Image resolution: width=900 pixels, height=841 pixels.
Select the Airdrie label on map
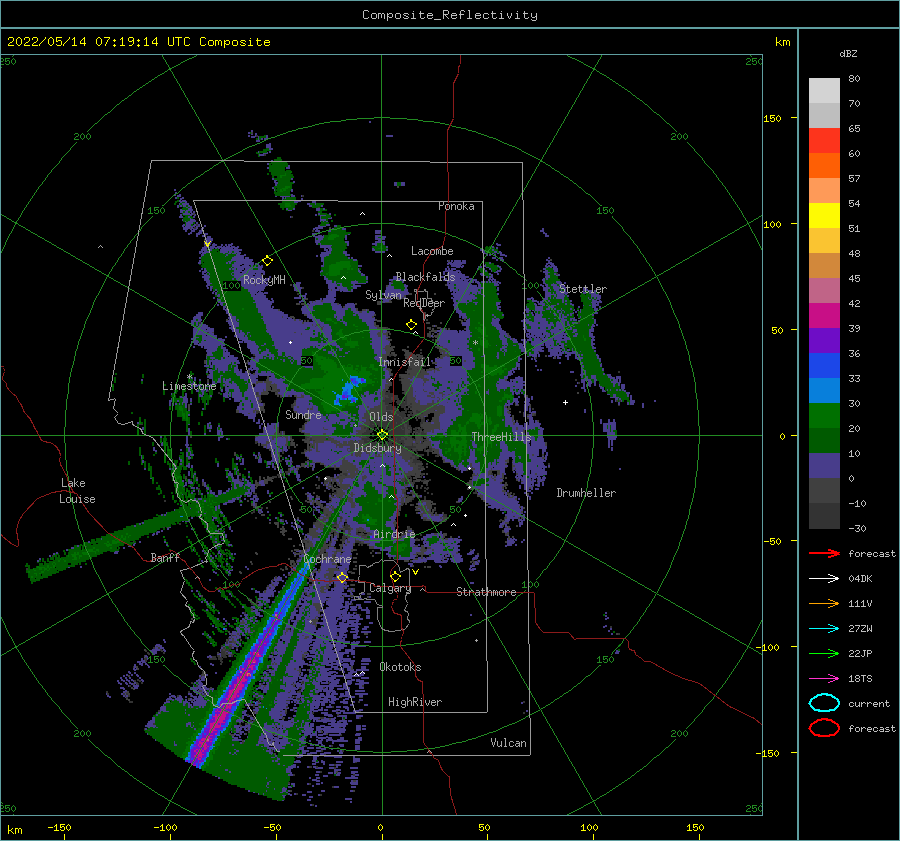(x=394, y=534)
